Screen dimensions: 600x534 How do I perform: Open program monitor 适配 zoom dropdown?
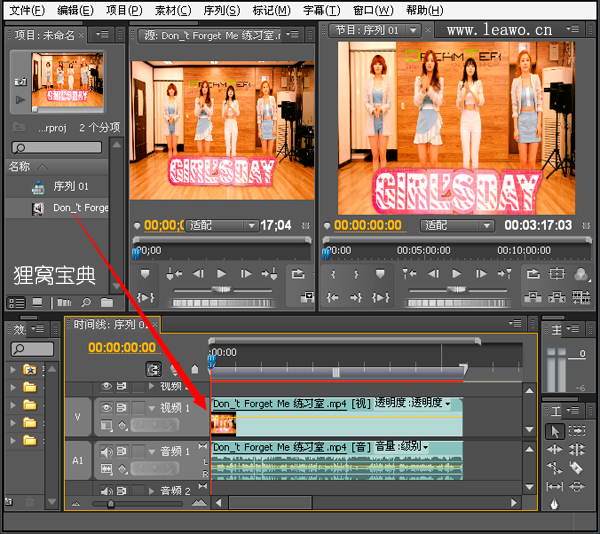(457, 225)
